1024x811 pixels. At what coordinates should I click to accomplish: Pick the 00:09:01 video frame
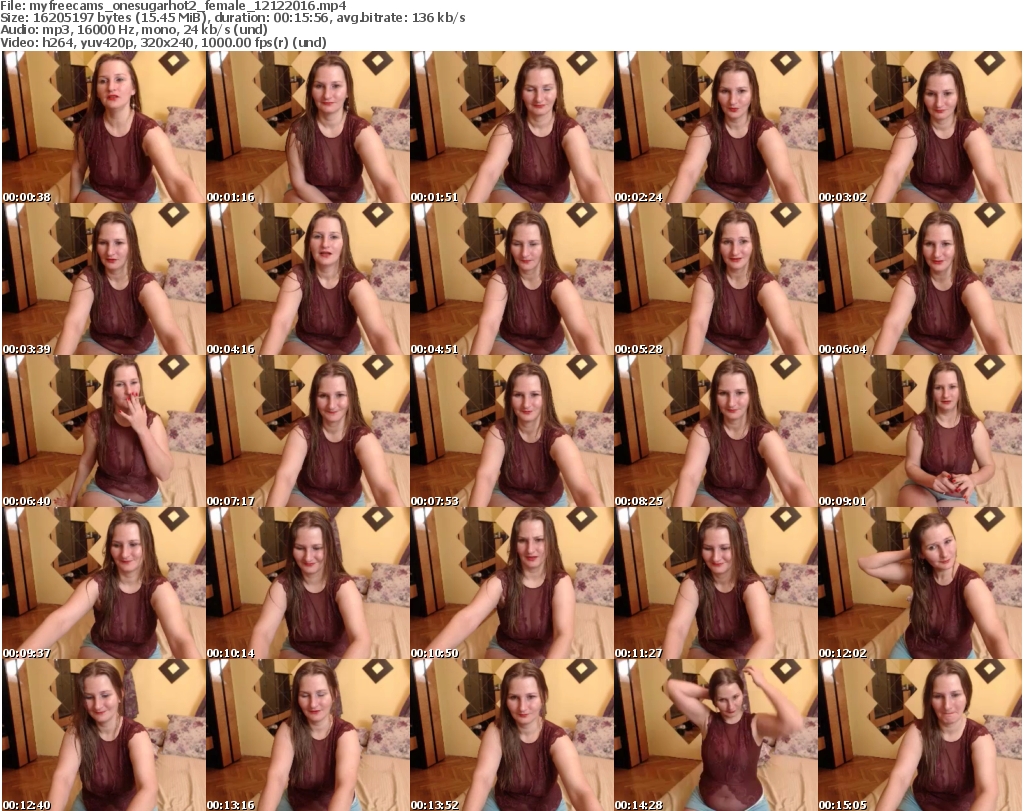(920, 432)
